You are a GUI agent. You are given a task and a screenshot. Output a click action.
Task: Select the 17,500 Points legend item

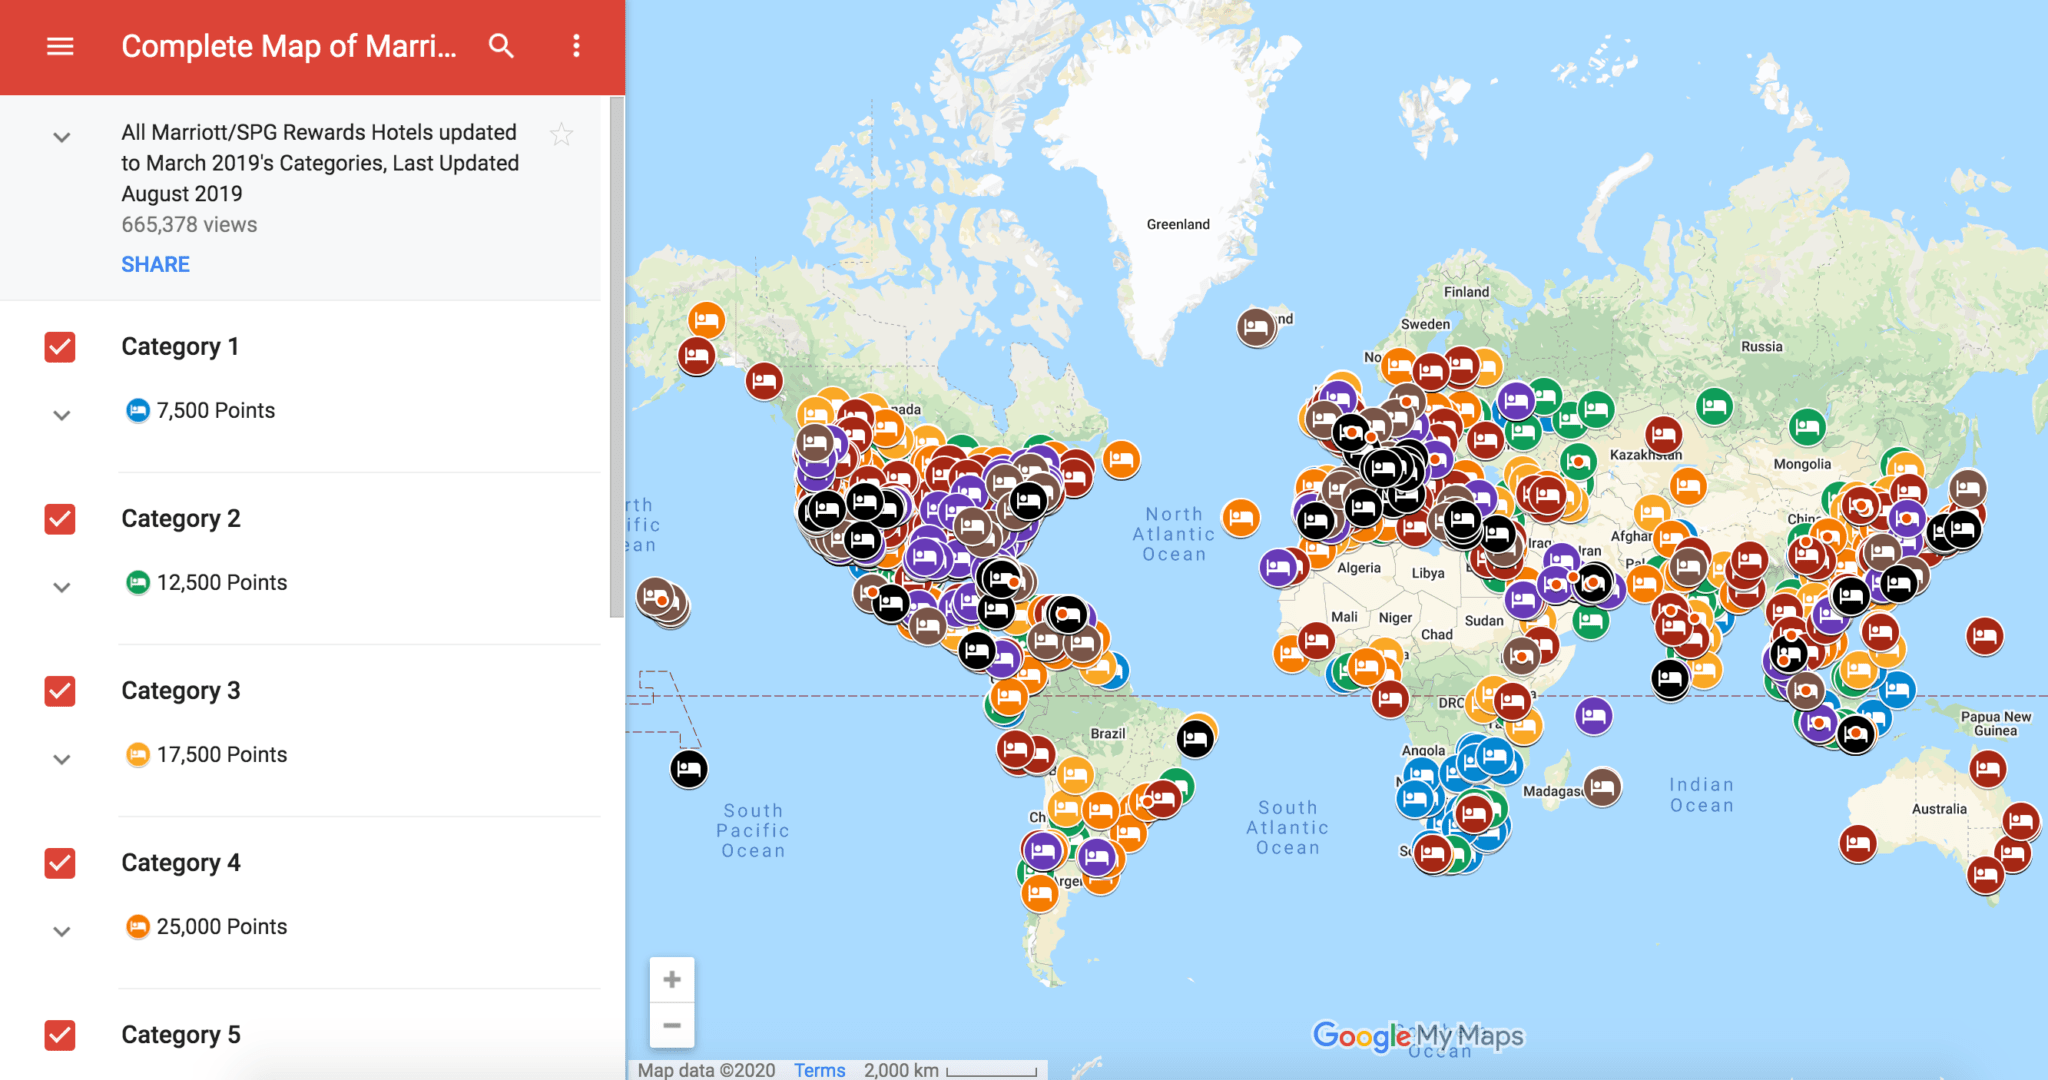[x=220, y=754]
